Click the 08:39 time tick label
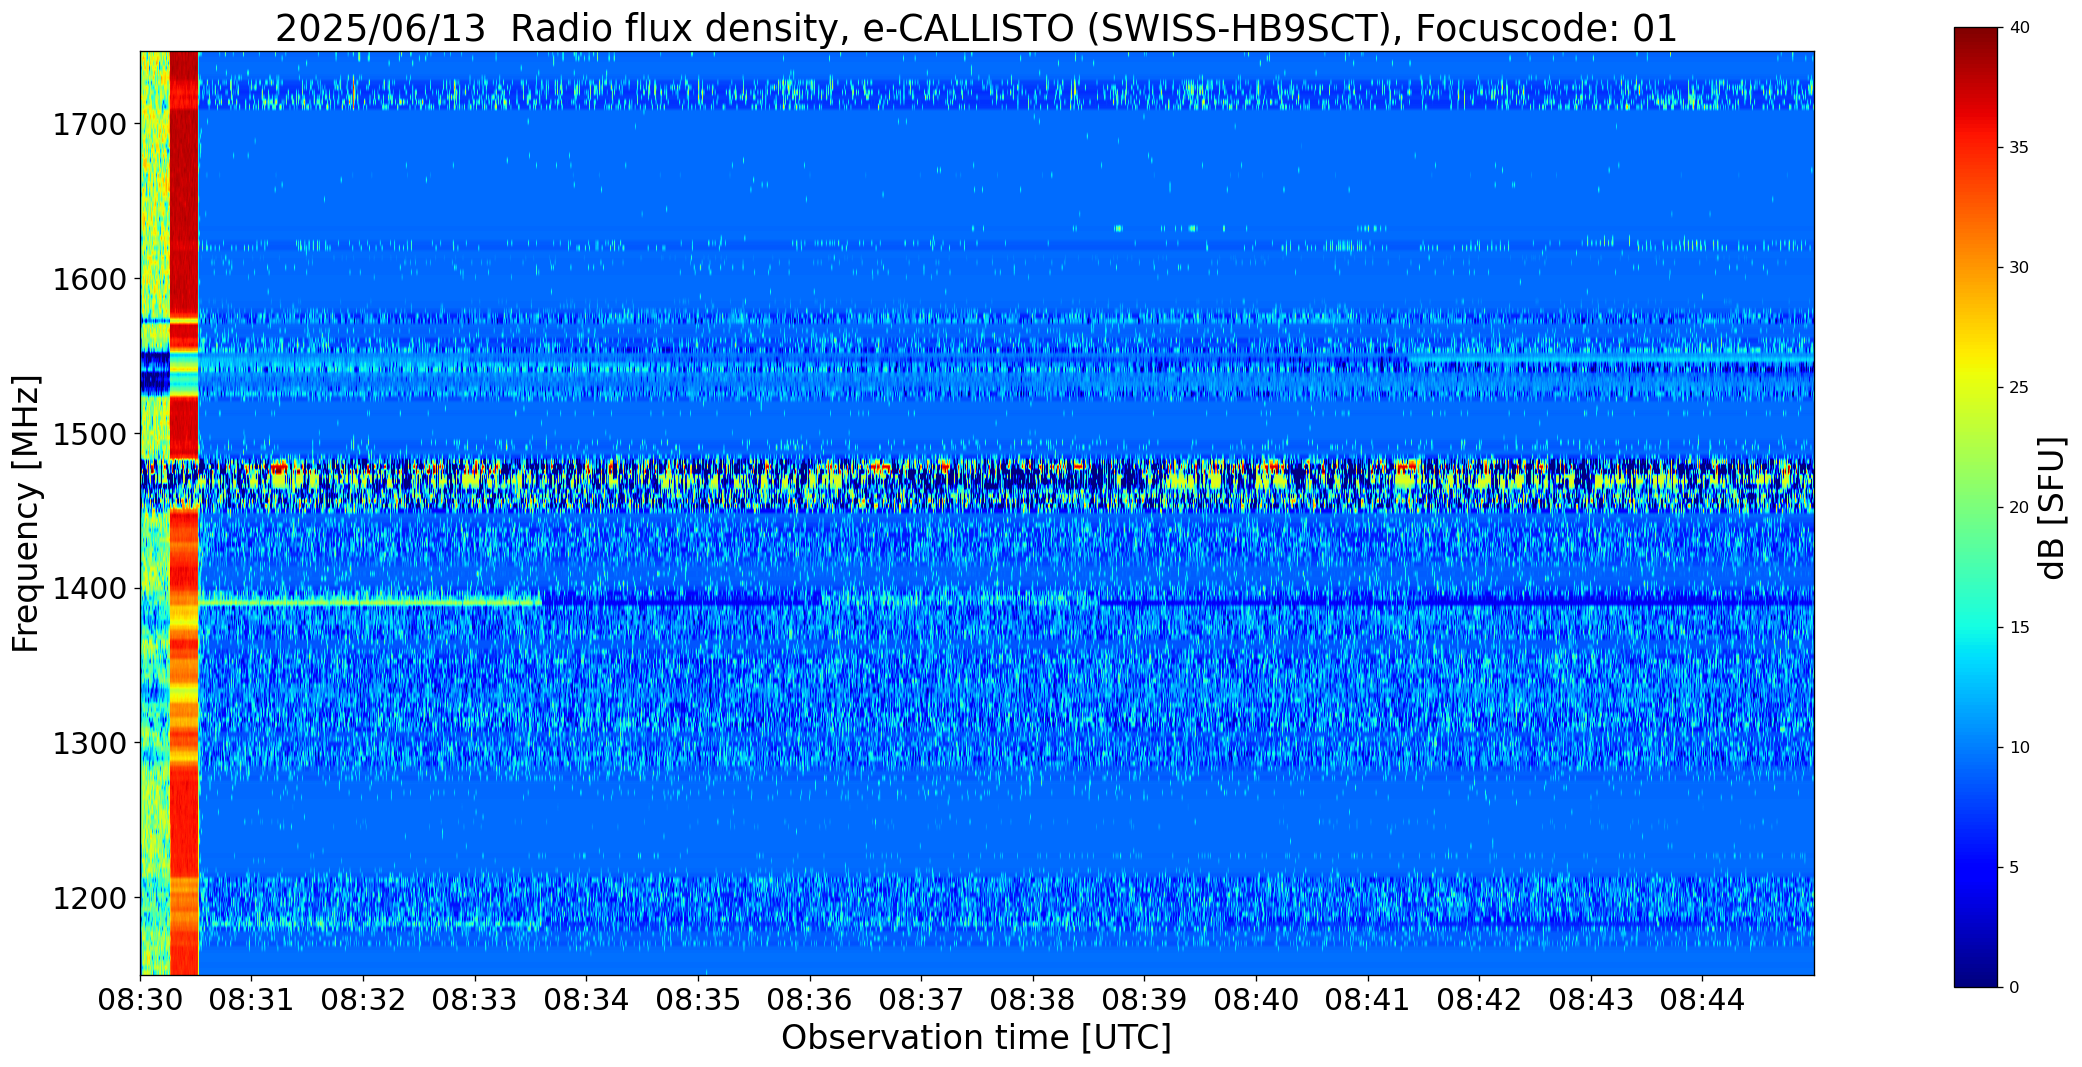The width and height of the screenshot is (2082, 1067). (1144, 1000)
